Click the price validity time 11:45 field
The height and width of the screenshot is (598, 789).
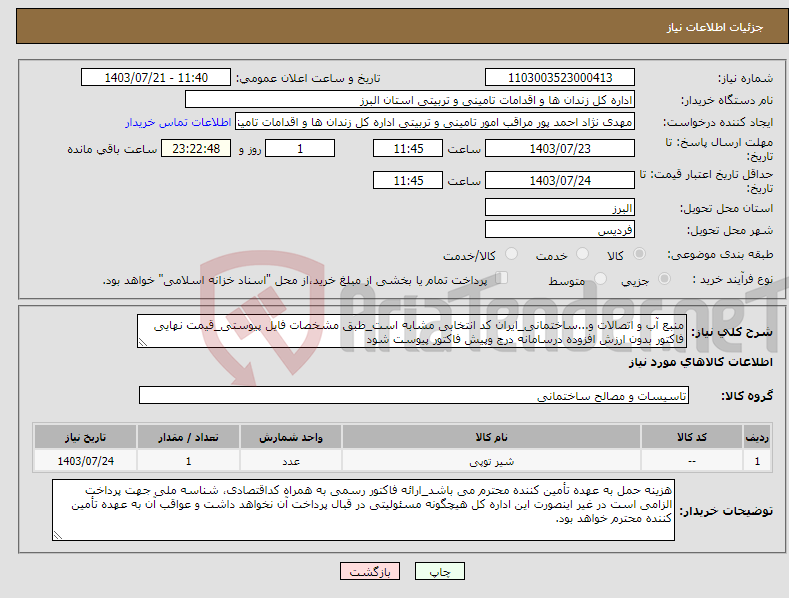click(408, 180)
